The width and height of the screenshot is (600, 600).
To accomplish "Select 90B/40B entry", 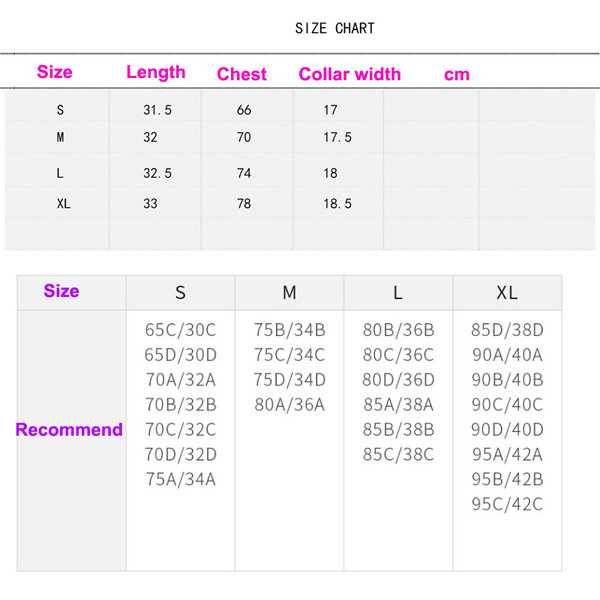I will tap(507, 380).
